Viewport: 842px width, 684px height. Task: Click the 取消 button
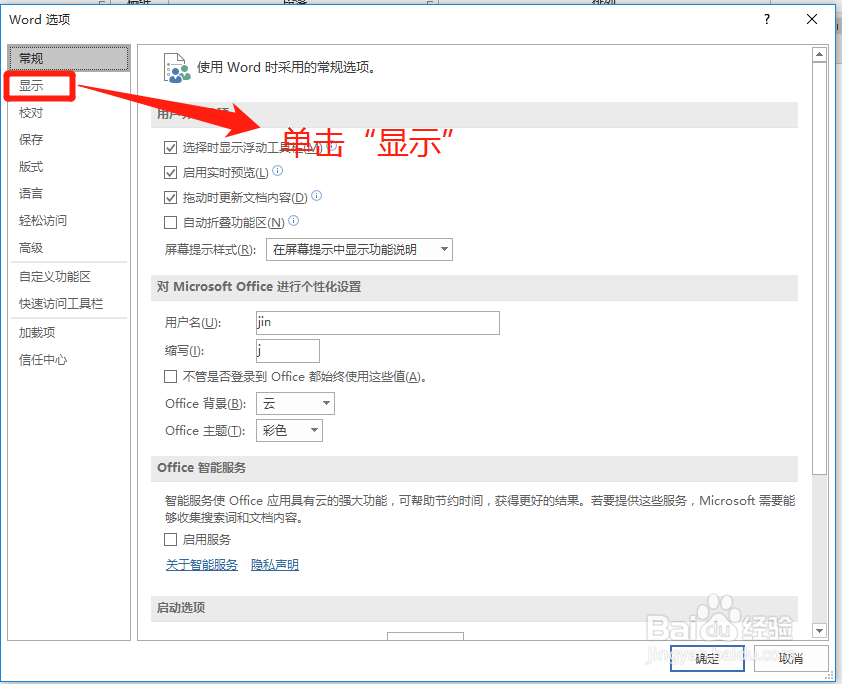[x=791, y=658]
